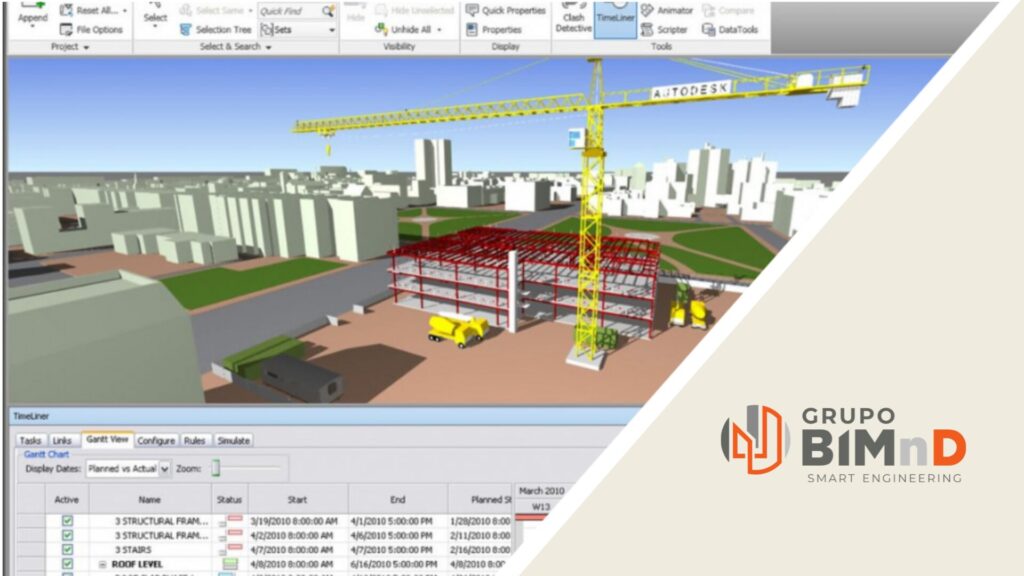Open the TimeLiner tool in the ribbon

point(615,20)
